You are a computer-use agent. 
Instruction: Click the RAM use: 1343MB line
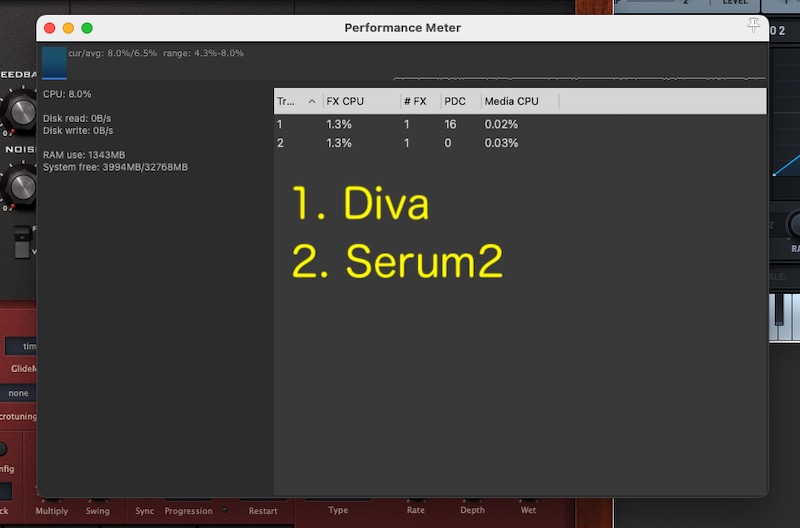coord(84,155)
